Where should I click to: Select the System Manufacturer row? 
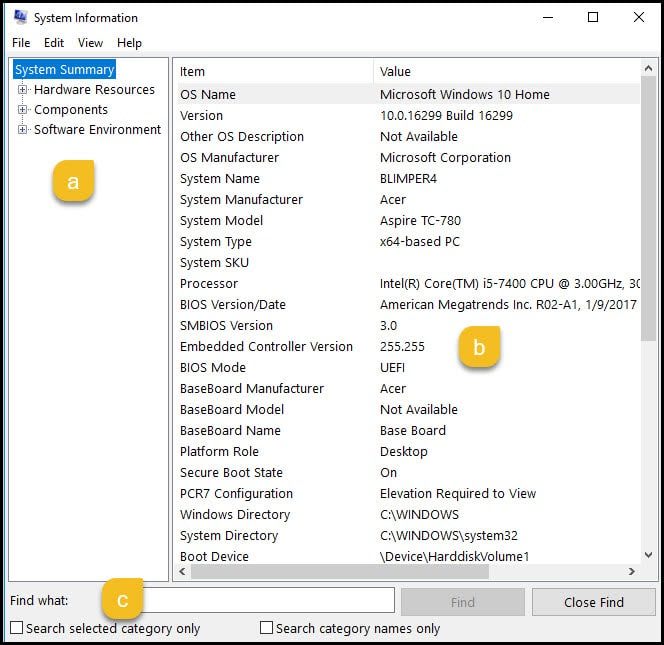click(407, 199)
